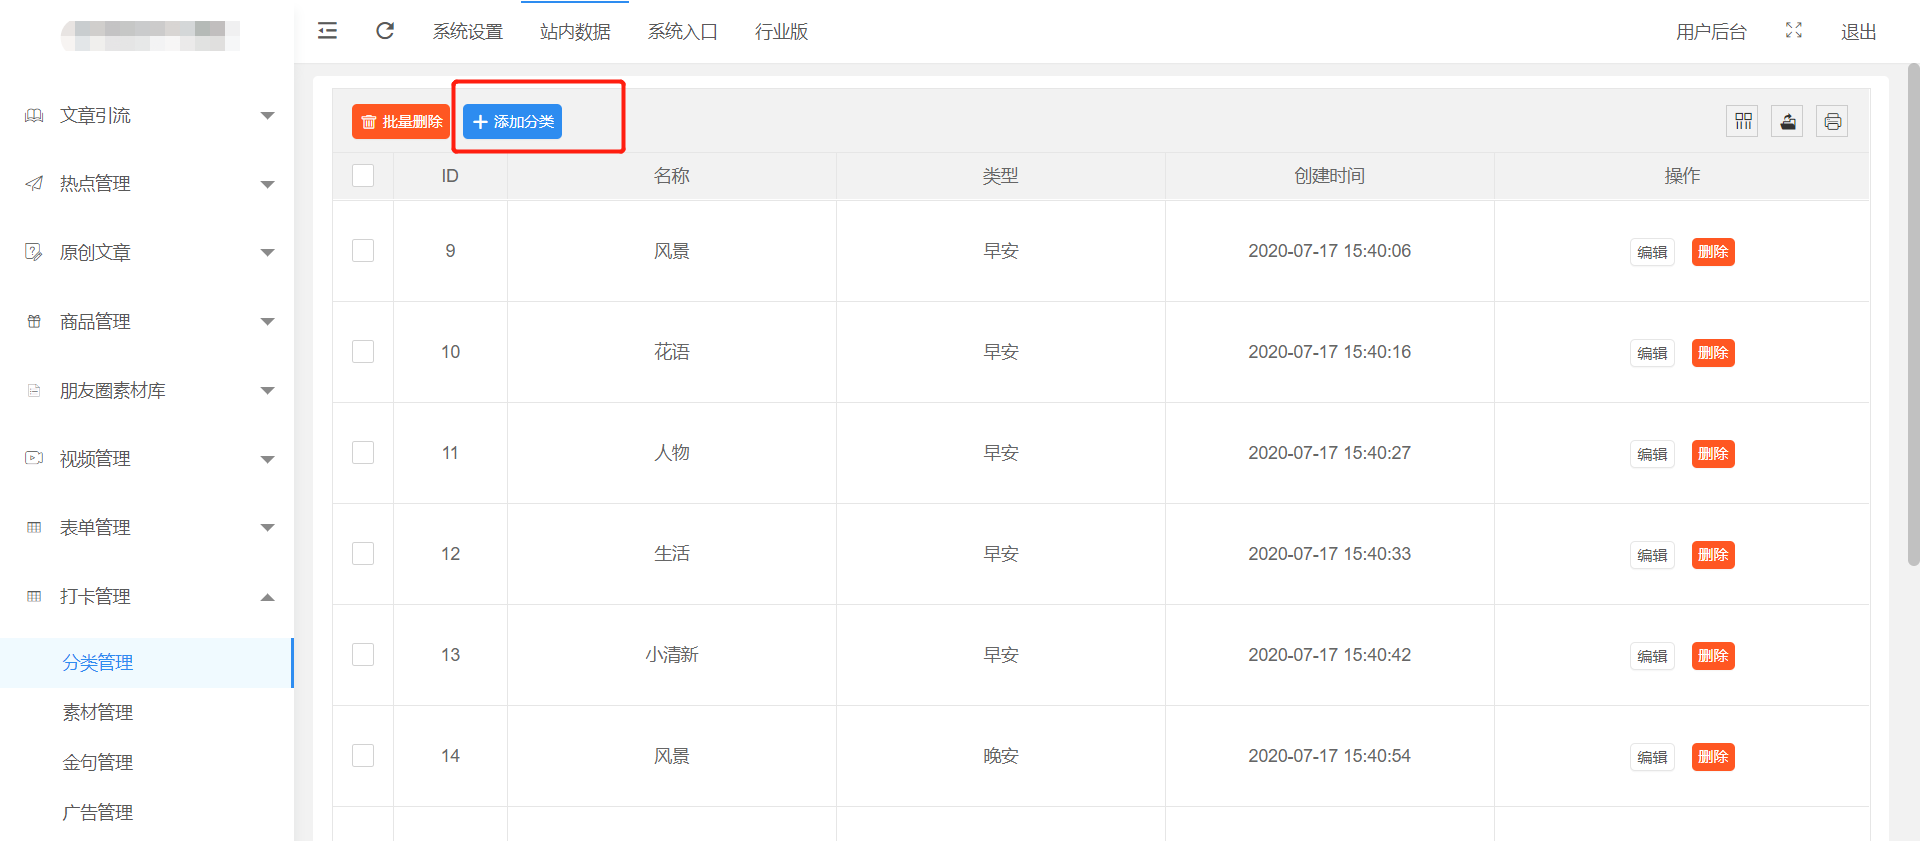Check the row with ID 9
This screenshot has height=841, width=1920.
[x=363, y=250]
